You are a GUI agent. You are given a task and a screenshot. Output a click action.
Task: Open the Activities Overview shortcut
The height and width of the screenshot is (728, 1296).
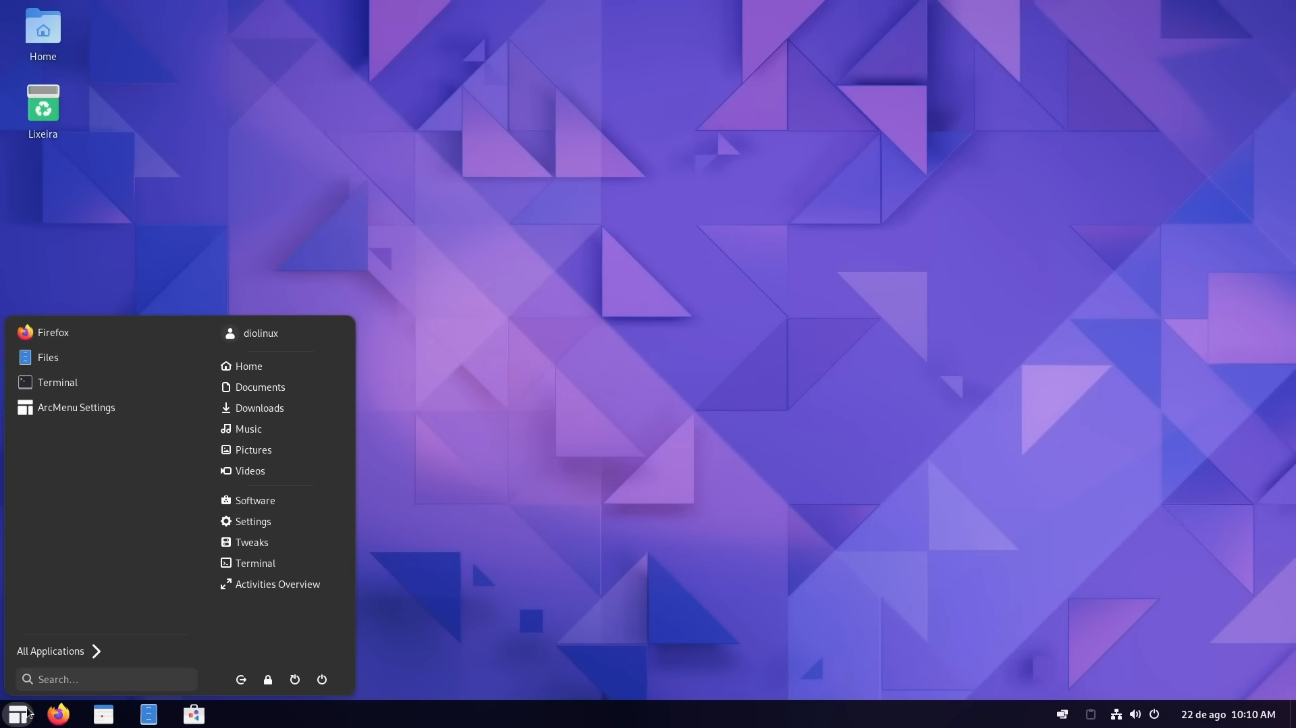click(x=277, y=584)
